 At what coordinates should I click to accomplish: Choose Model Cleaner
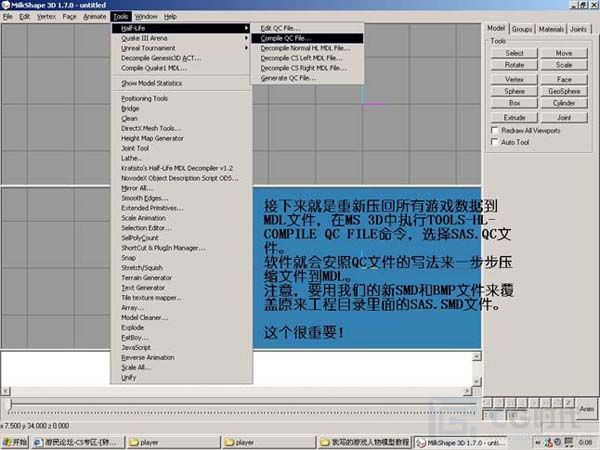tap(181, 318)
